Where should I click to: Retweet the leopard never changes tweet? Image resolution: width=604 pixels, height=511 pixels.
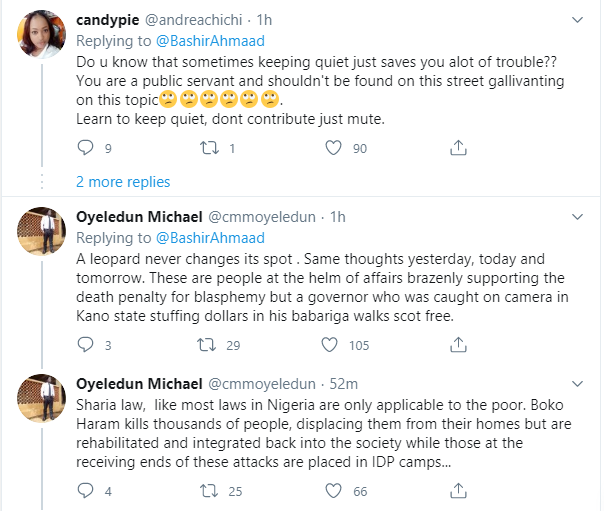point(207,345)
